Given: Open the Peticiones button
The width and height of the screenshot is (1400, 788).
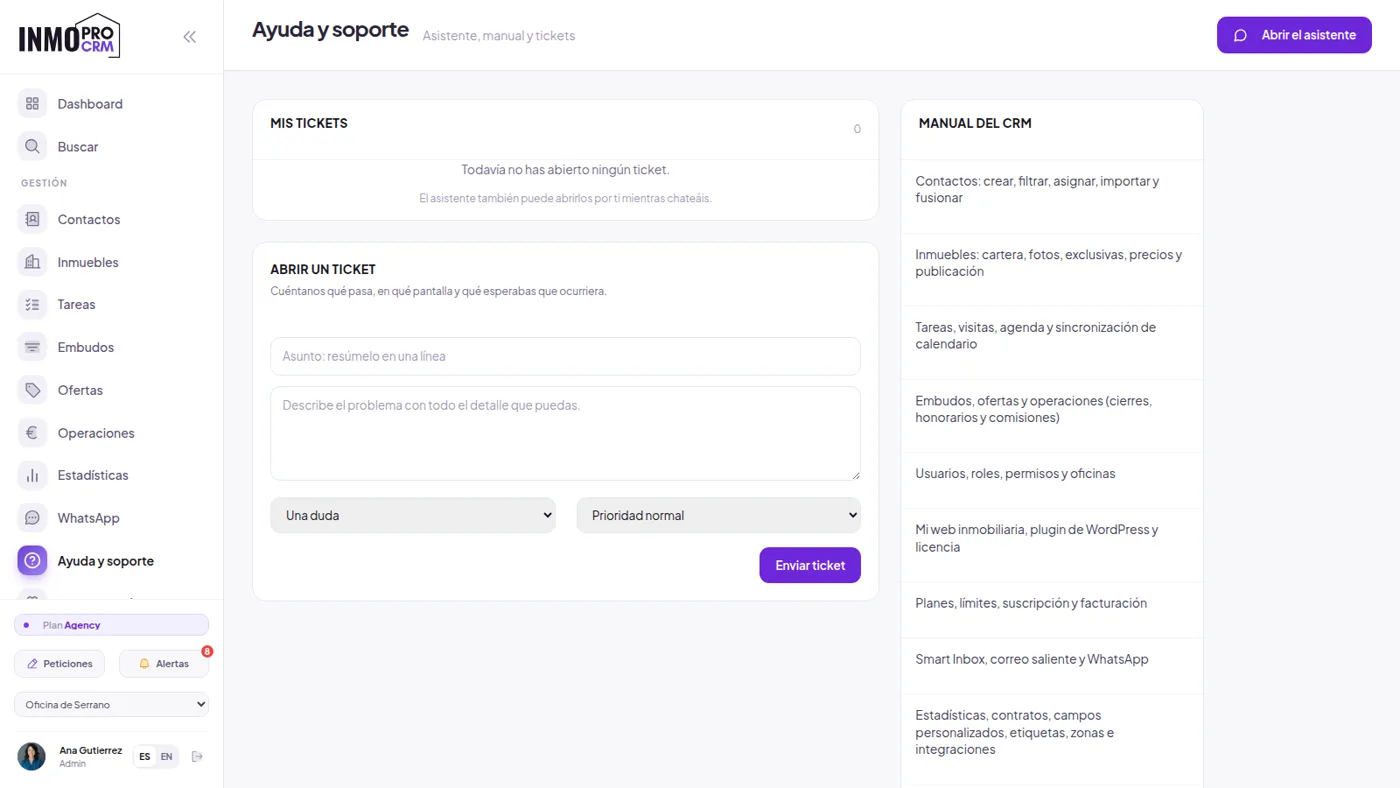Looking at the screenshot, I should click(60, 664).
